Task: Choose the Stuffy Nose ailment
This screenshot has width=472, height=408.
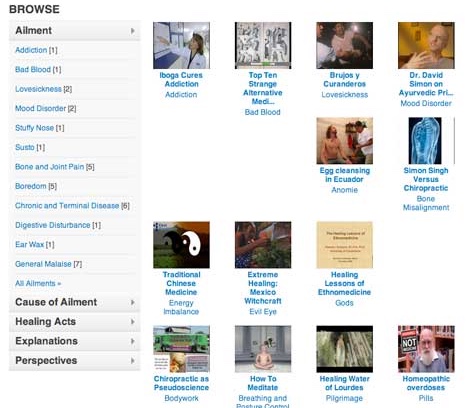Action: coord(34,128)
